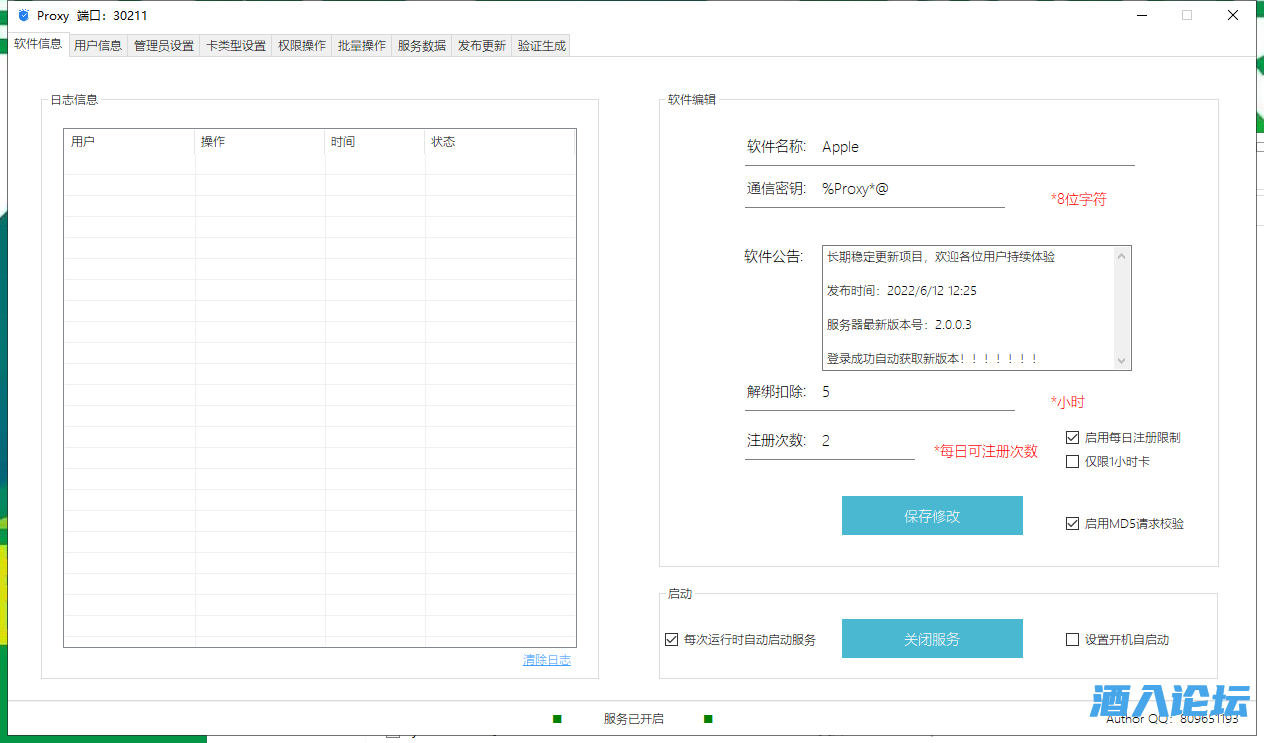The width and height of the screenshot is (1264, 743).
Task: Enable the 仅限1小时卡 checkbox
Action: 1073,462
